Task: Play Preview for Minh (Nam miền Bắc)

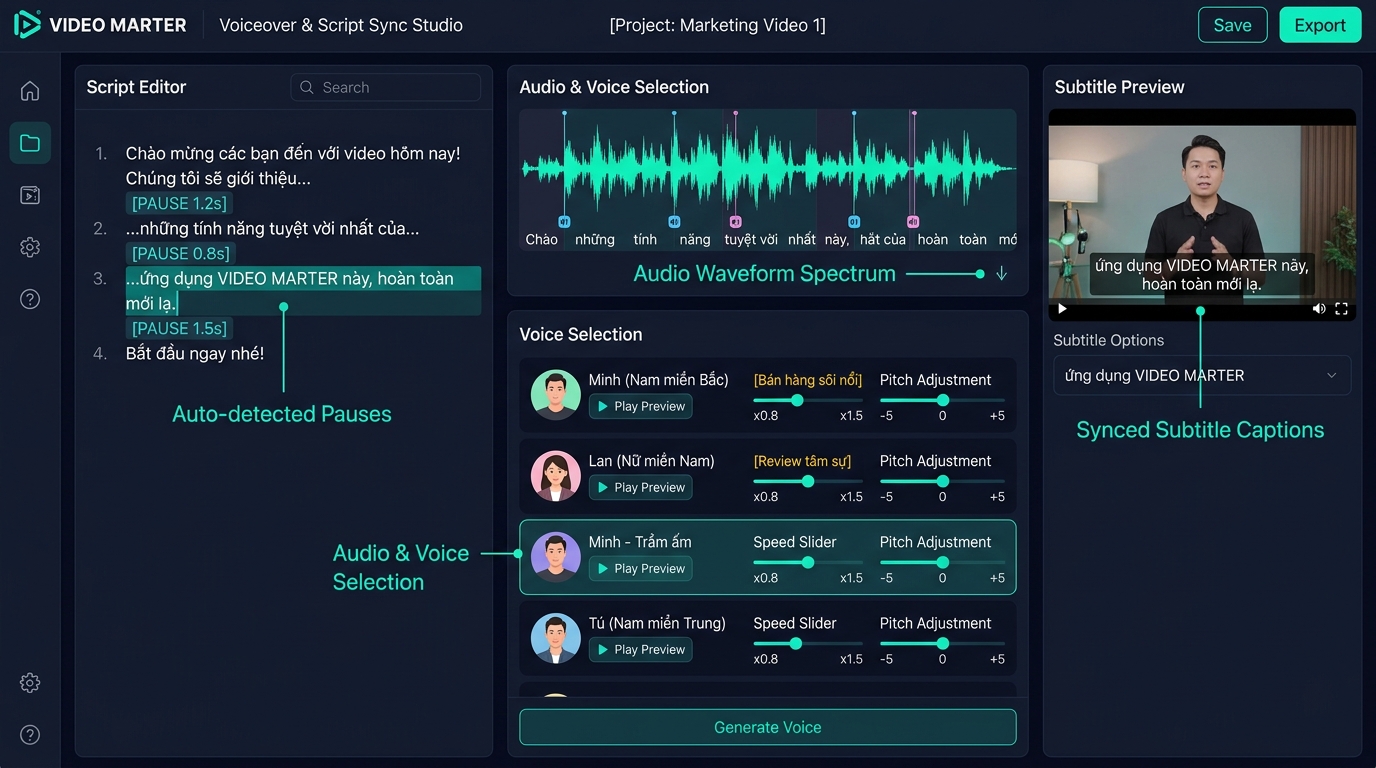Action: [x=641, y=406]
